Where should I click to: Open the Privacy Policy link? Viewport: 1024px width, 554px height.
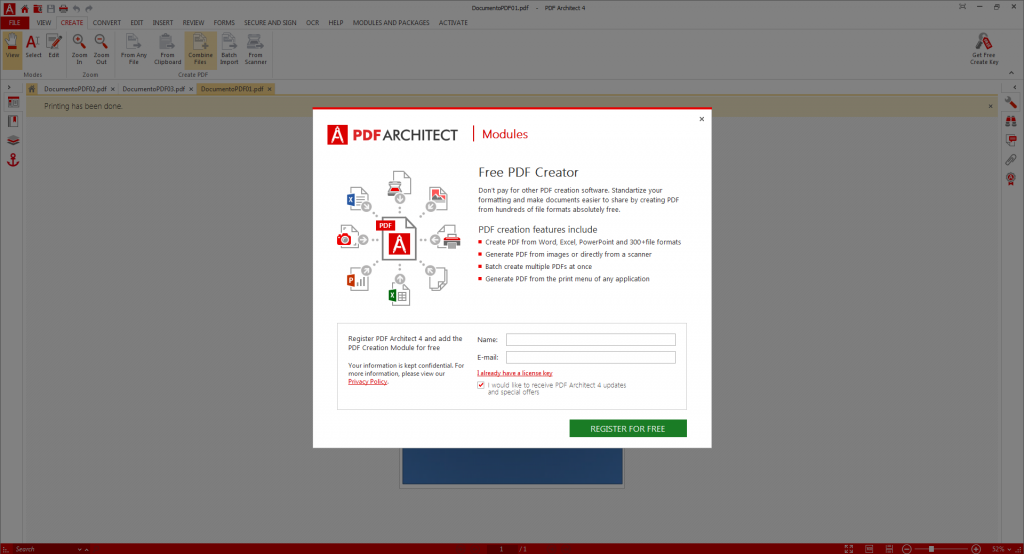point(368,382)
